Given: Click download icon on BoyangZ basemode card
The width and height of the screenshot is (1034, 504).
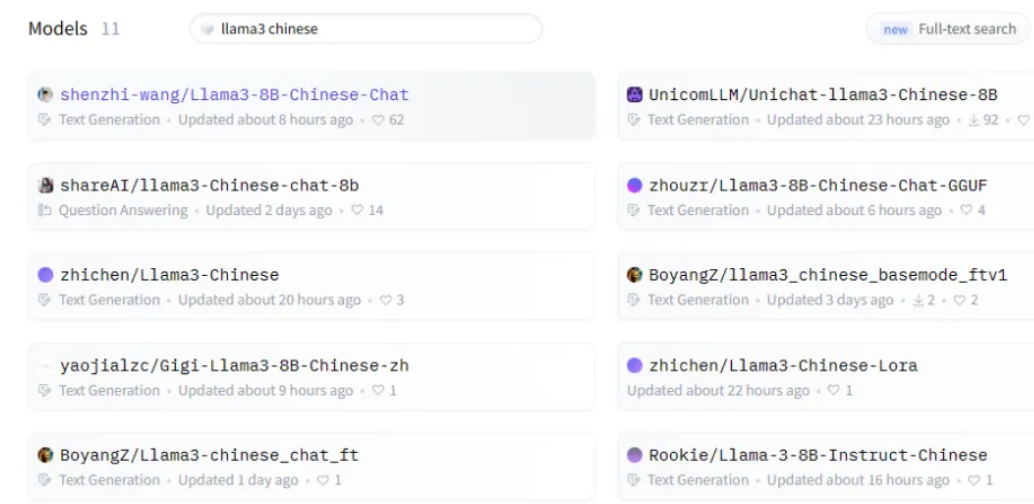Looking at the screenshot, I should click(x=918, y=300).
